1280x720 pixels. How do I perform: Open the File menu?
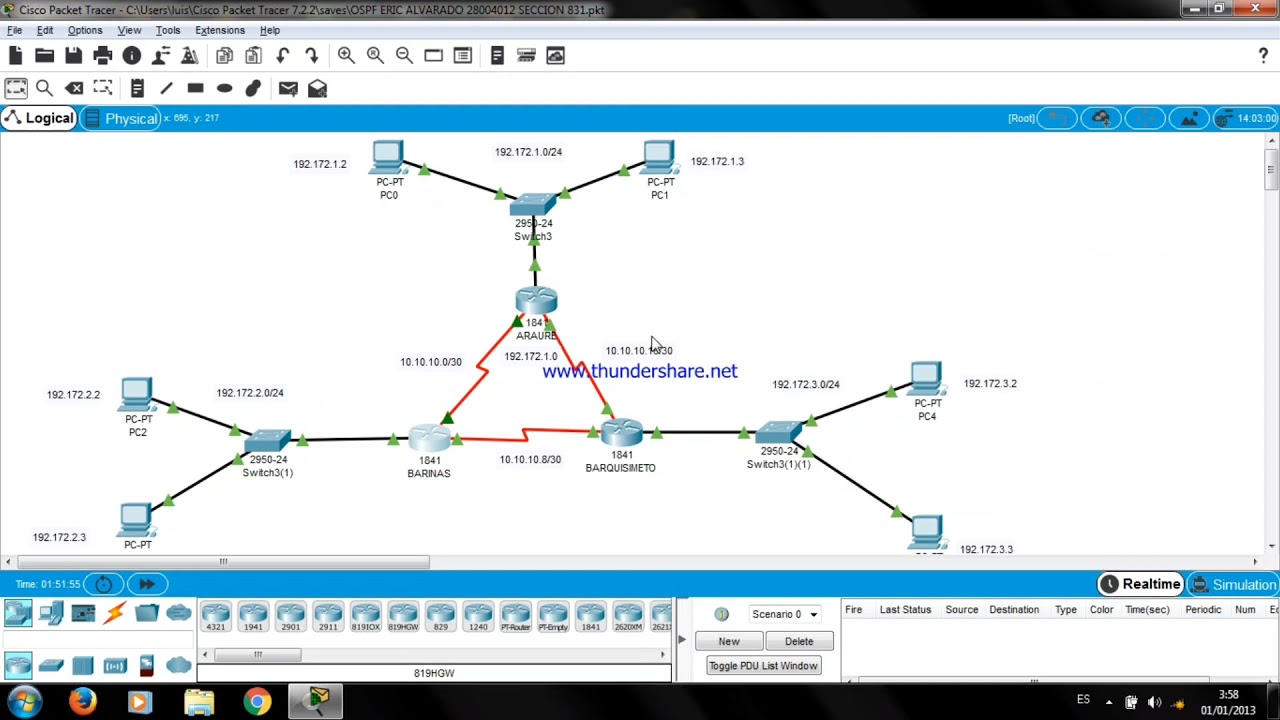coord(15,30)
